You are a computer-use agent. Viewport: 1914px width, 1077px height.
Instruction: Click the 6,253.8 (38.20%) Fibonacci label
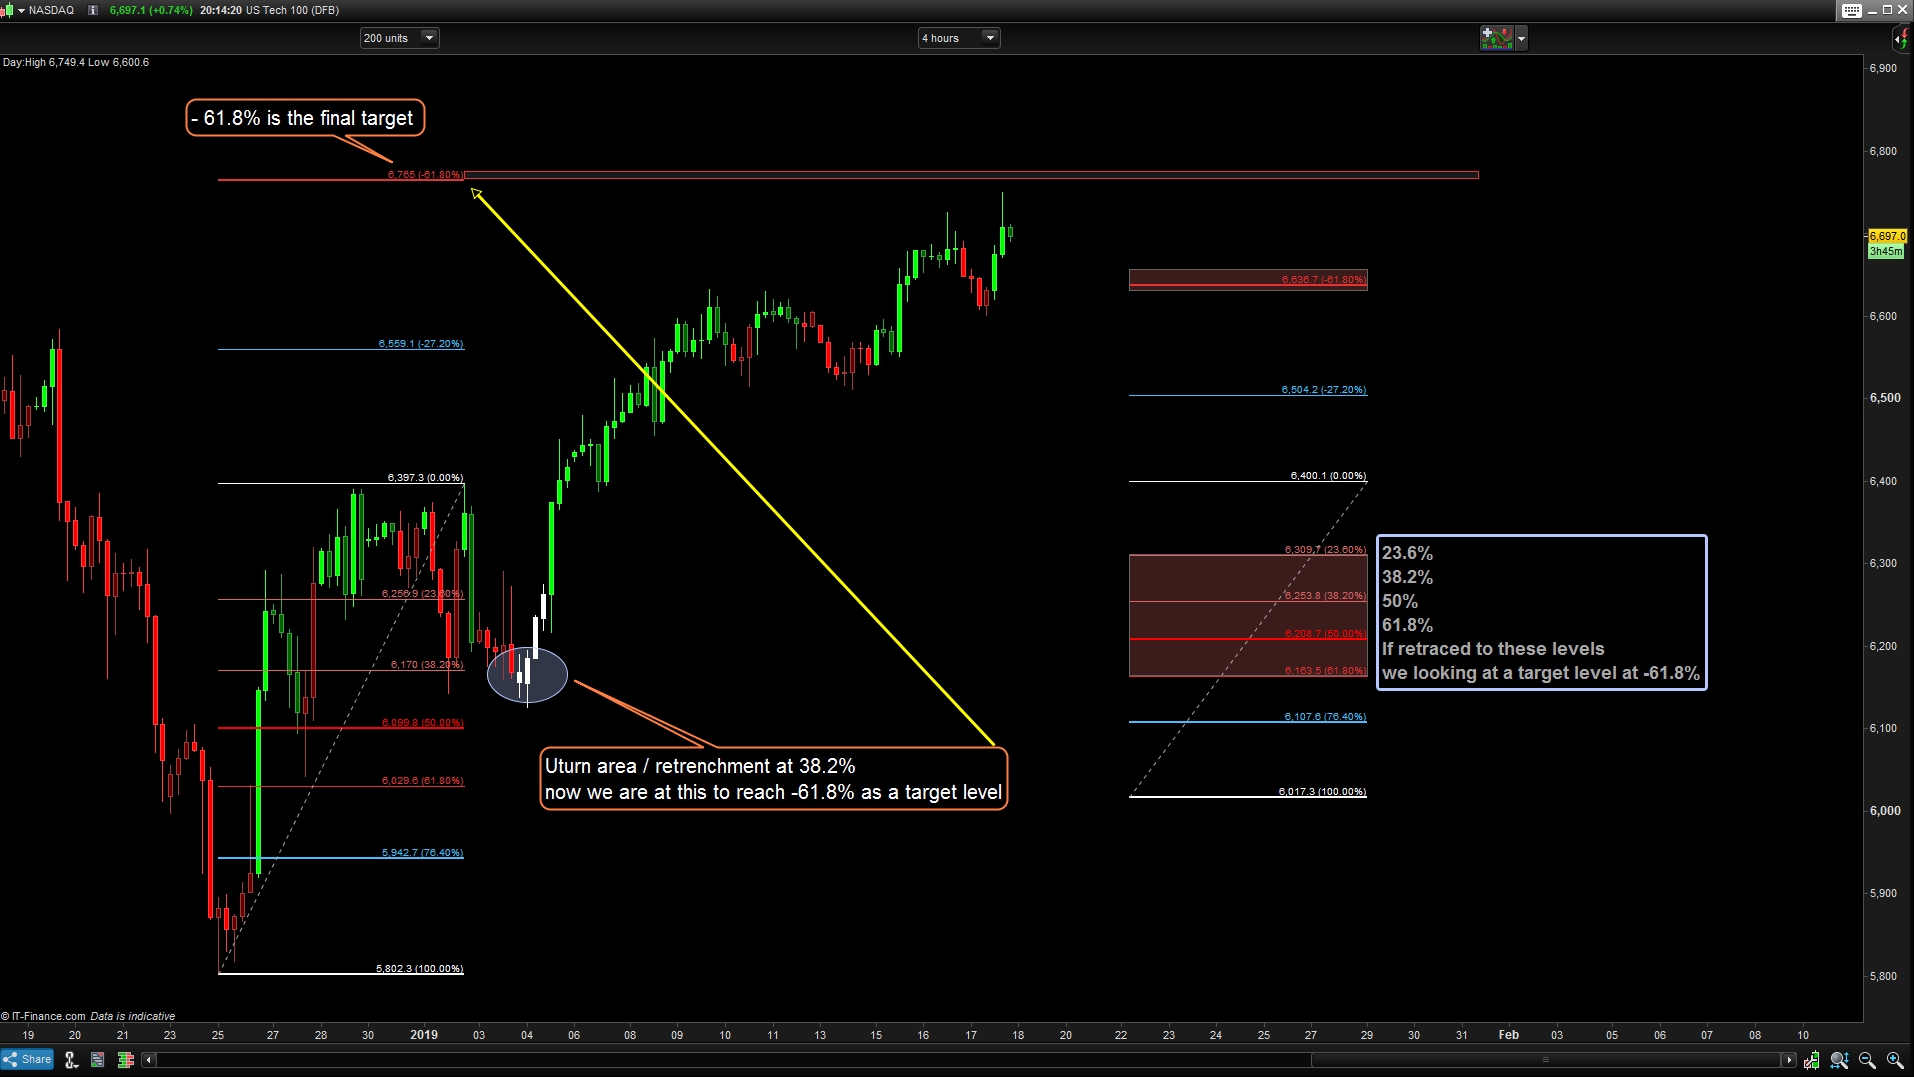pyautogui.click(x=1325, y=596)
